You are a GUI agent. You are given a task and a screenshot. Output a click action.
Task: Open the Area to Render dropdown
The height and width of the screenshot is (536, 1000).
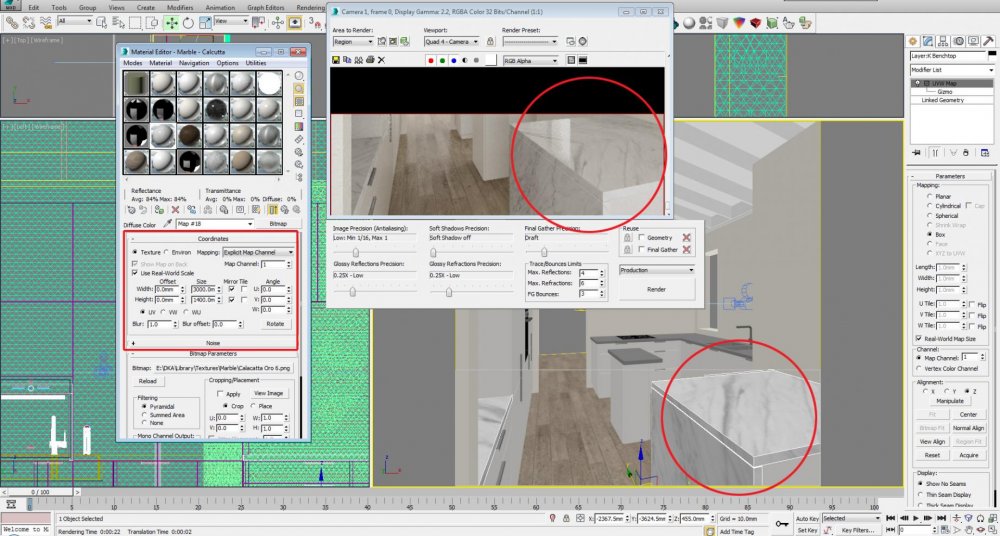coord(351,41)
